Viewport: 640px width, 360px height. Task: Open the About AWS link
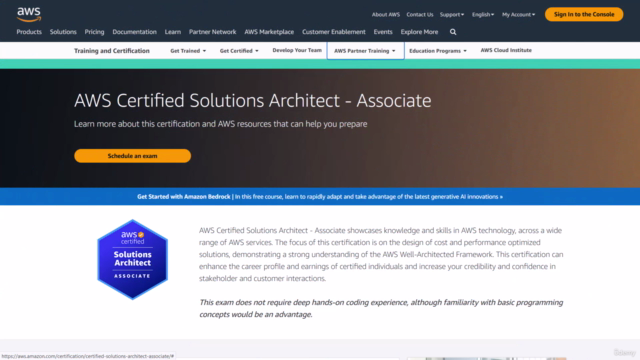coord(386,14)
